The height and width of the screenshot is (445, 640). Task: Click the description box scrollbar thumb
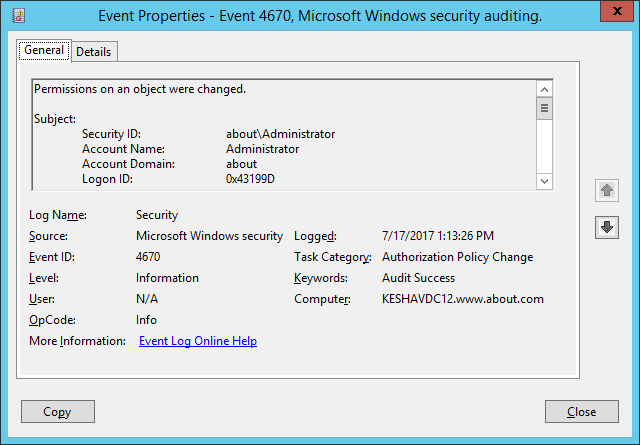(544, 108)
